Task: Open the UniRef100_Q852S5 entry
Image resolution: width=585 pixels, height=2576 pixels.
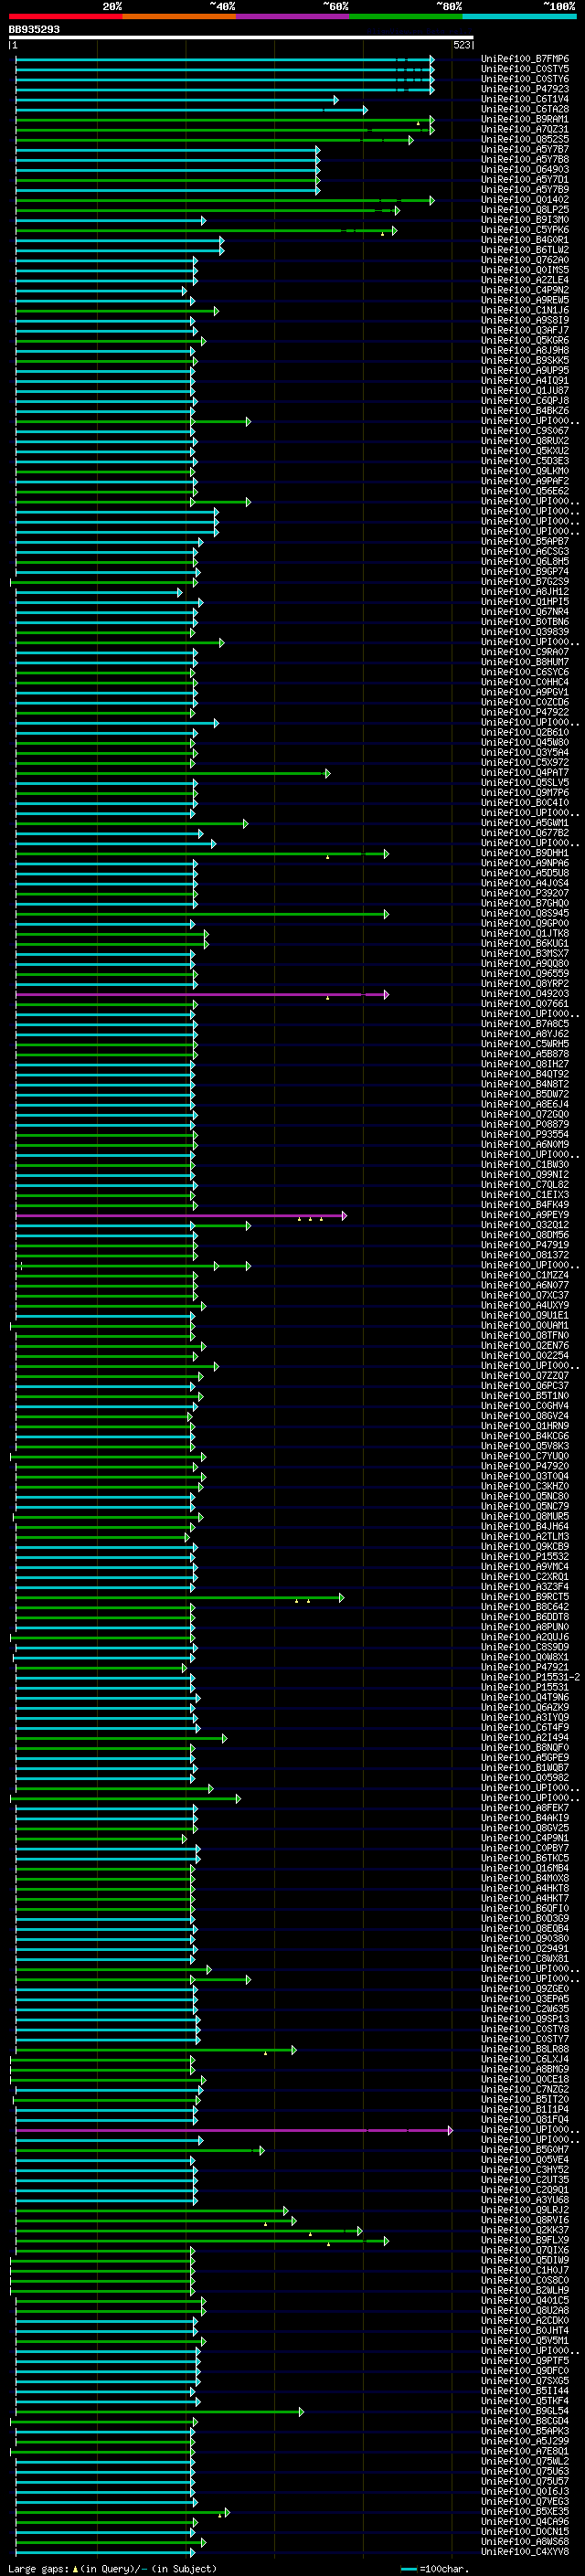Action: click(525, 139)
